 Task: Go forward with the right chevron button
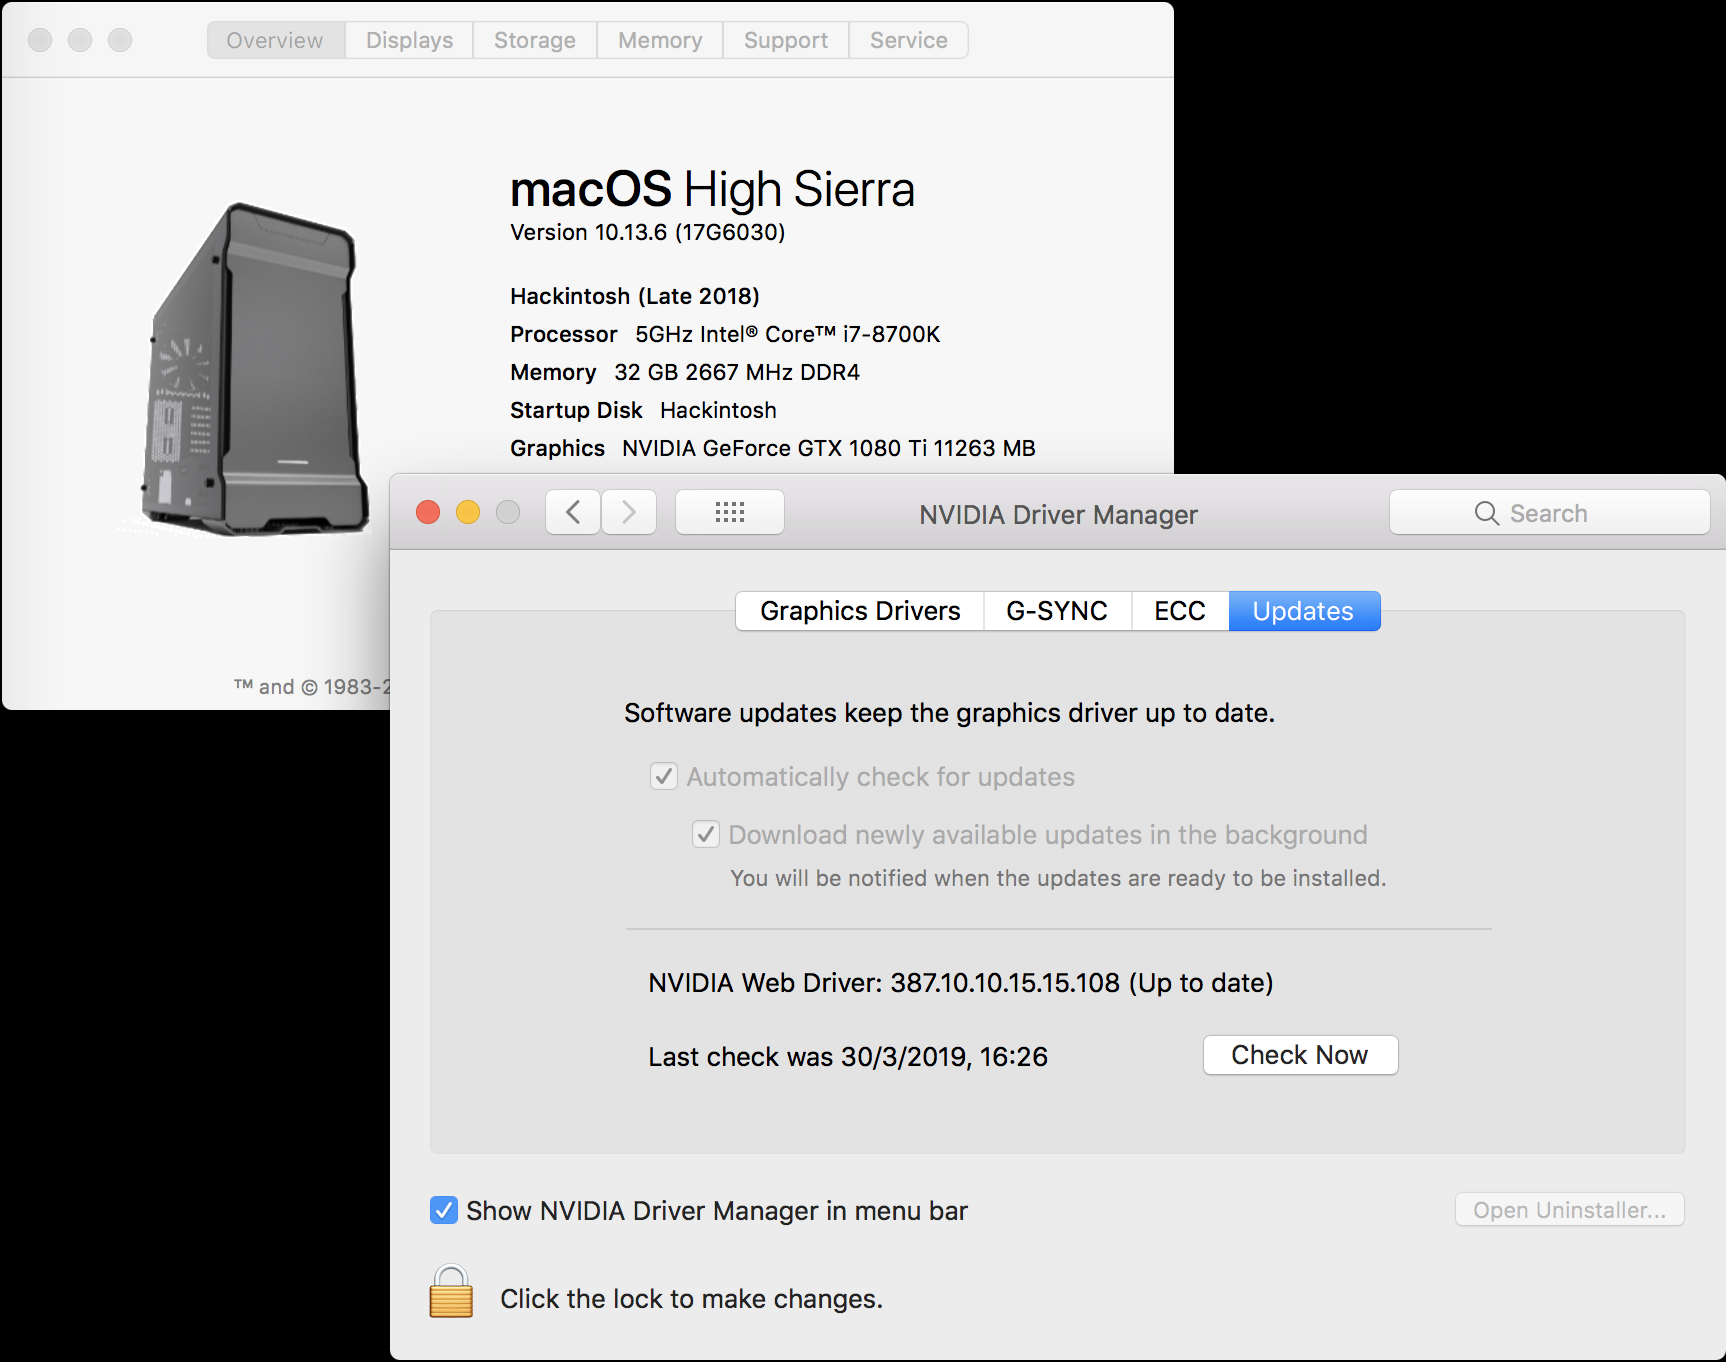click(x=629, y=513)
